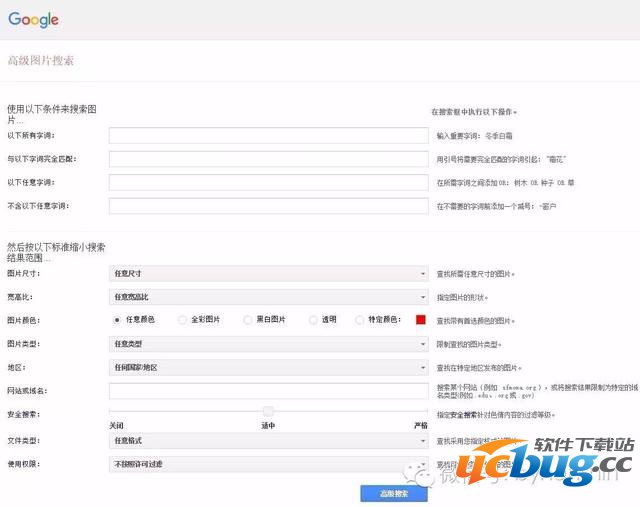Image resolution: width=640 pixels, height=507 pixels.
Task: Open the red color swatch picker
Action: coord(420,320)
